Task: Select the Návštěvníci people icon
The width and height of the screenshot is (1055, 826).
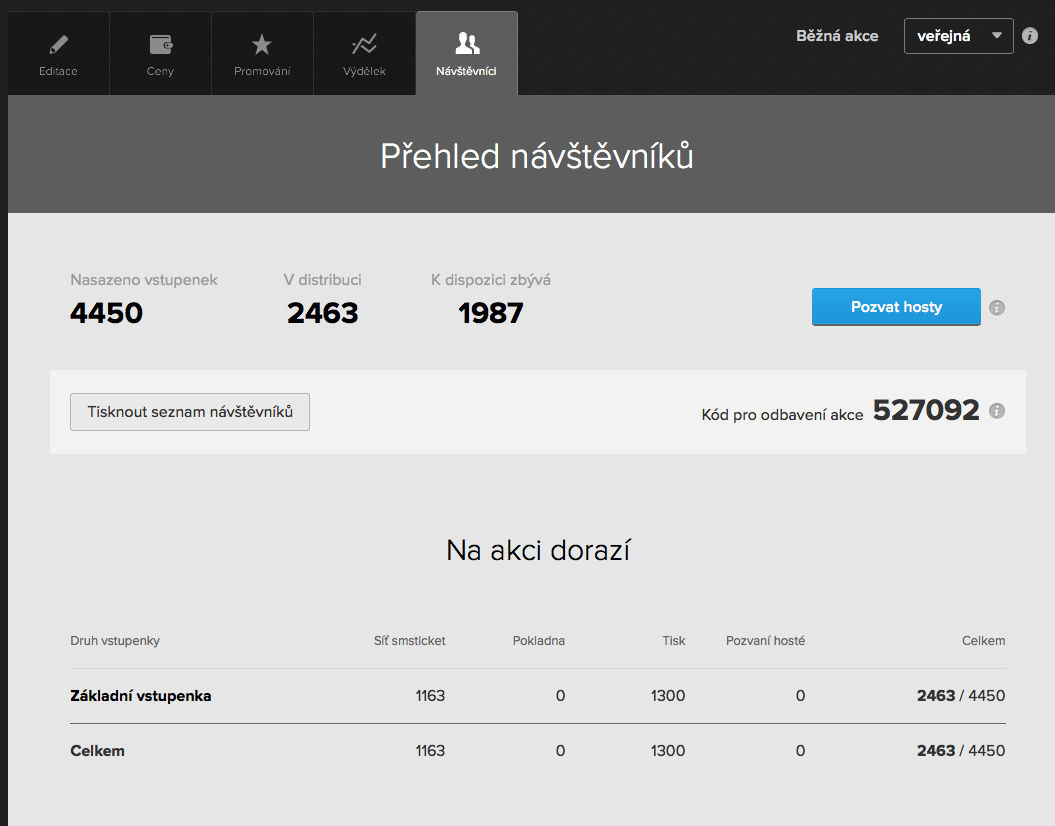Action: 466,44
